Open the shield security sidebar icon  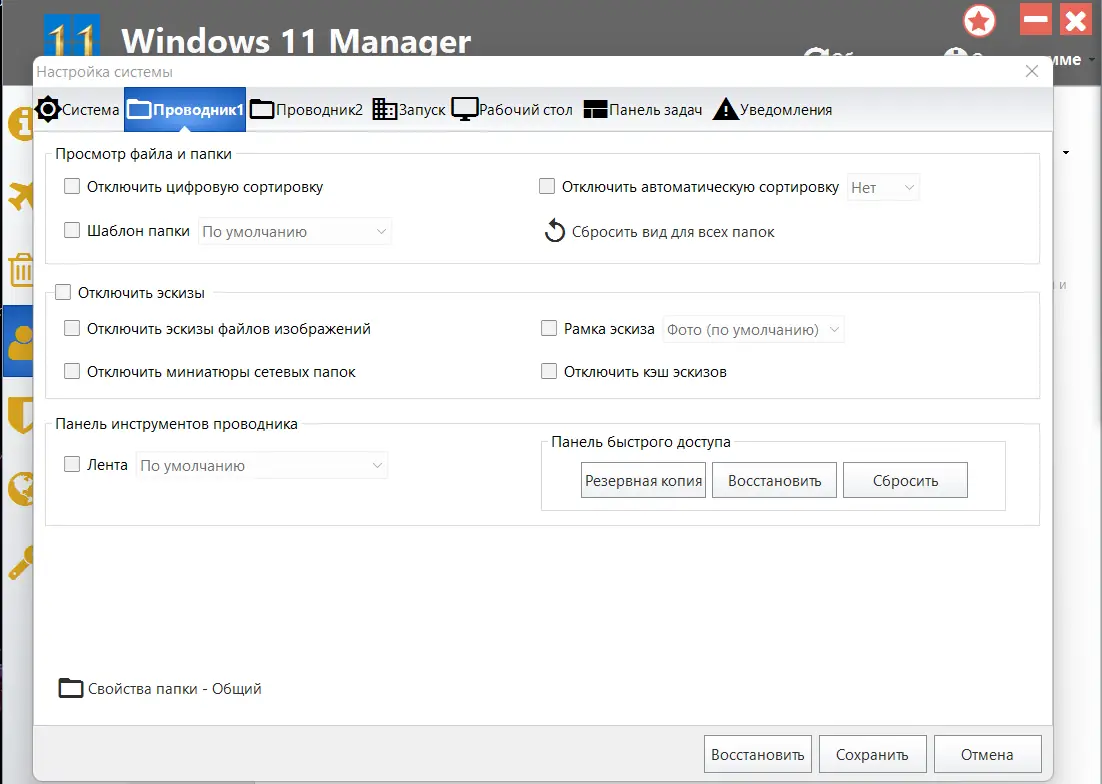pyautogui.click(x=20, y=415)
